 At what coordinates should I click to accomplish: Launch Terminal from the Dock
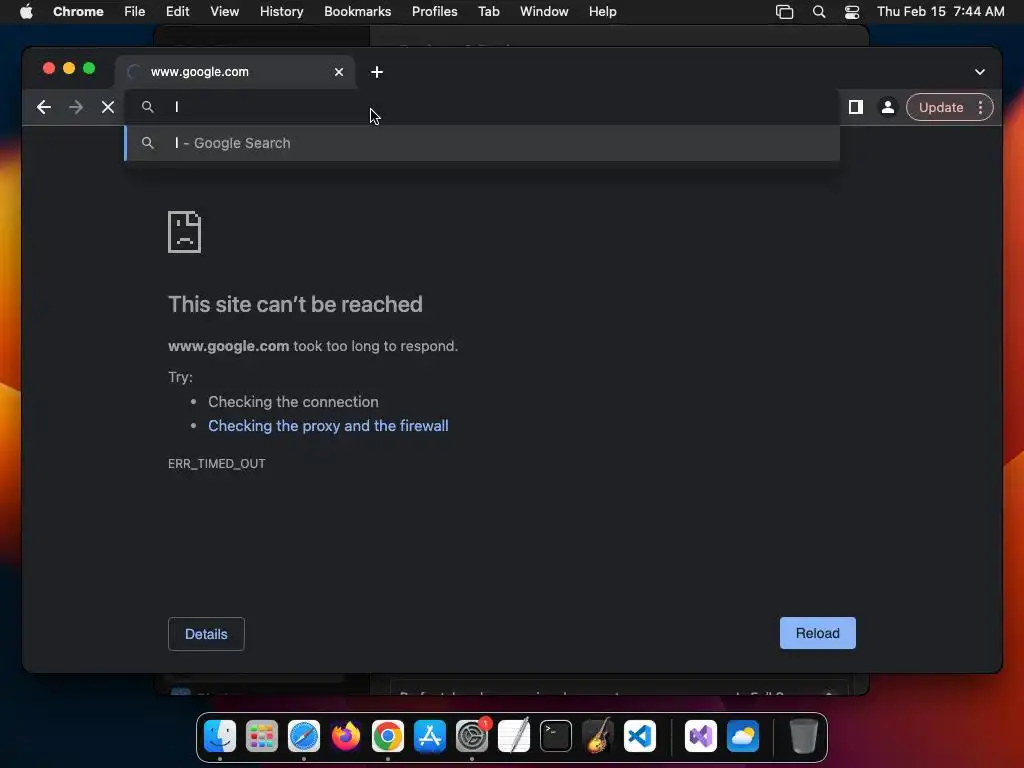(x=556, y=737)
